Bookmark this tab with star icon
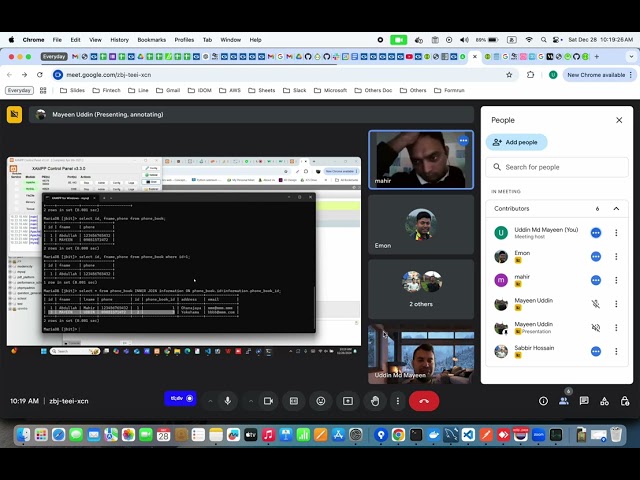This screenshot has height=480, width=640. coord(509,75)
